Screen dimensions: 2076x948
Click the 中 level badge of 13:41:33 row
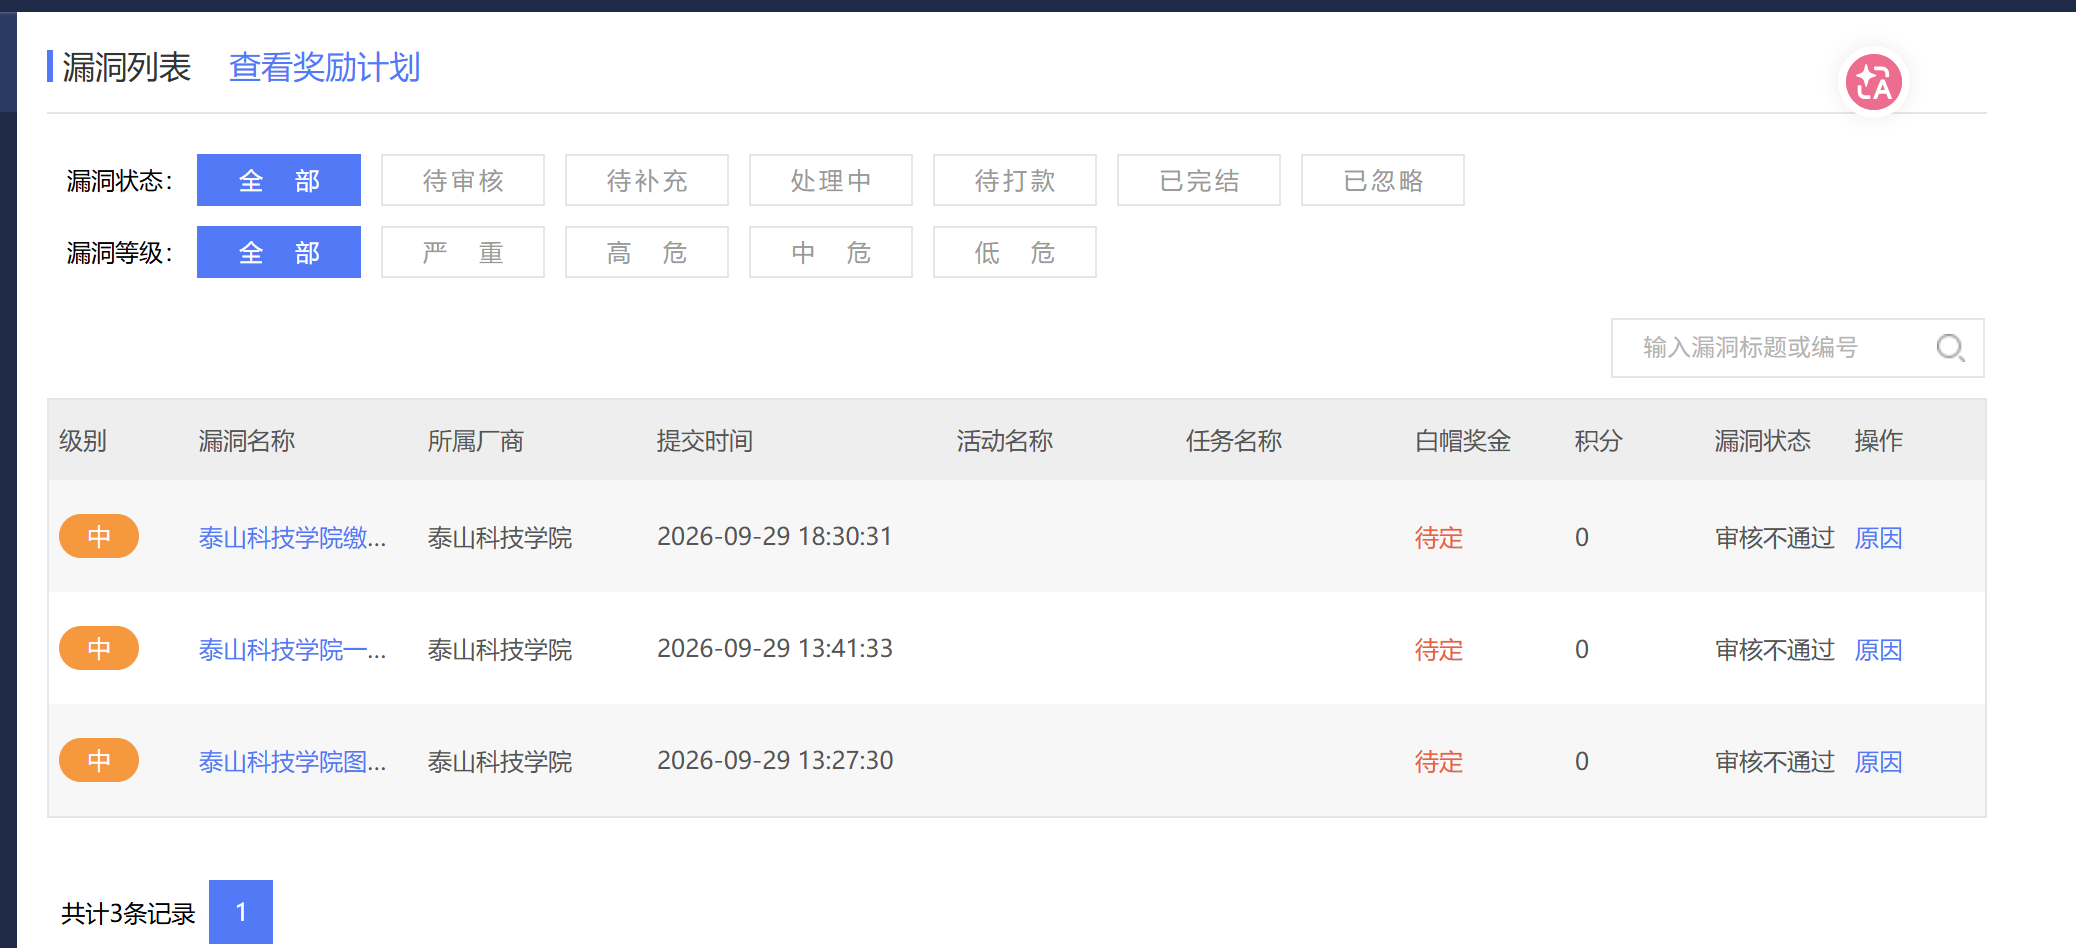[99, 648]
